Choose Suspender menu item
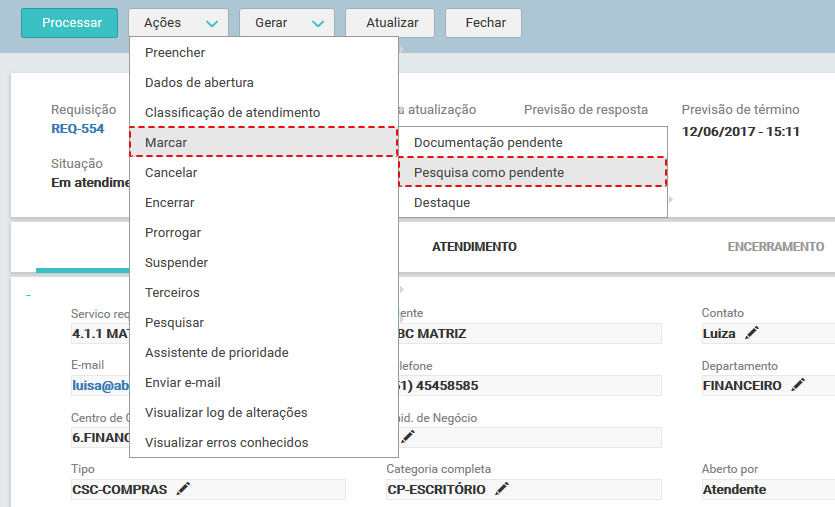 (264, 263)
